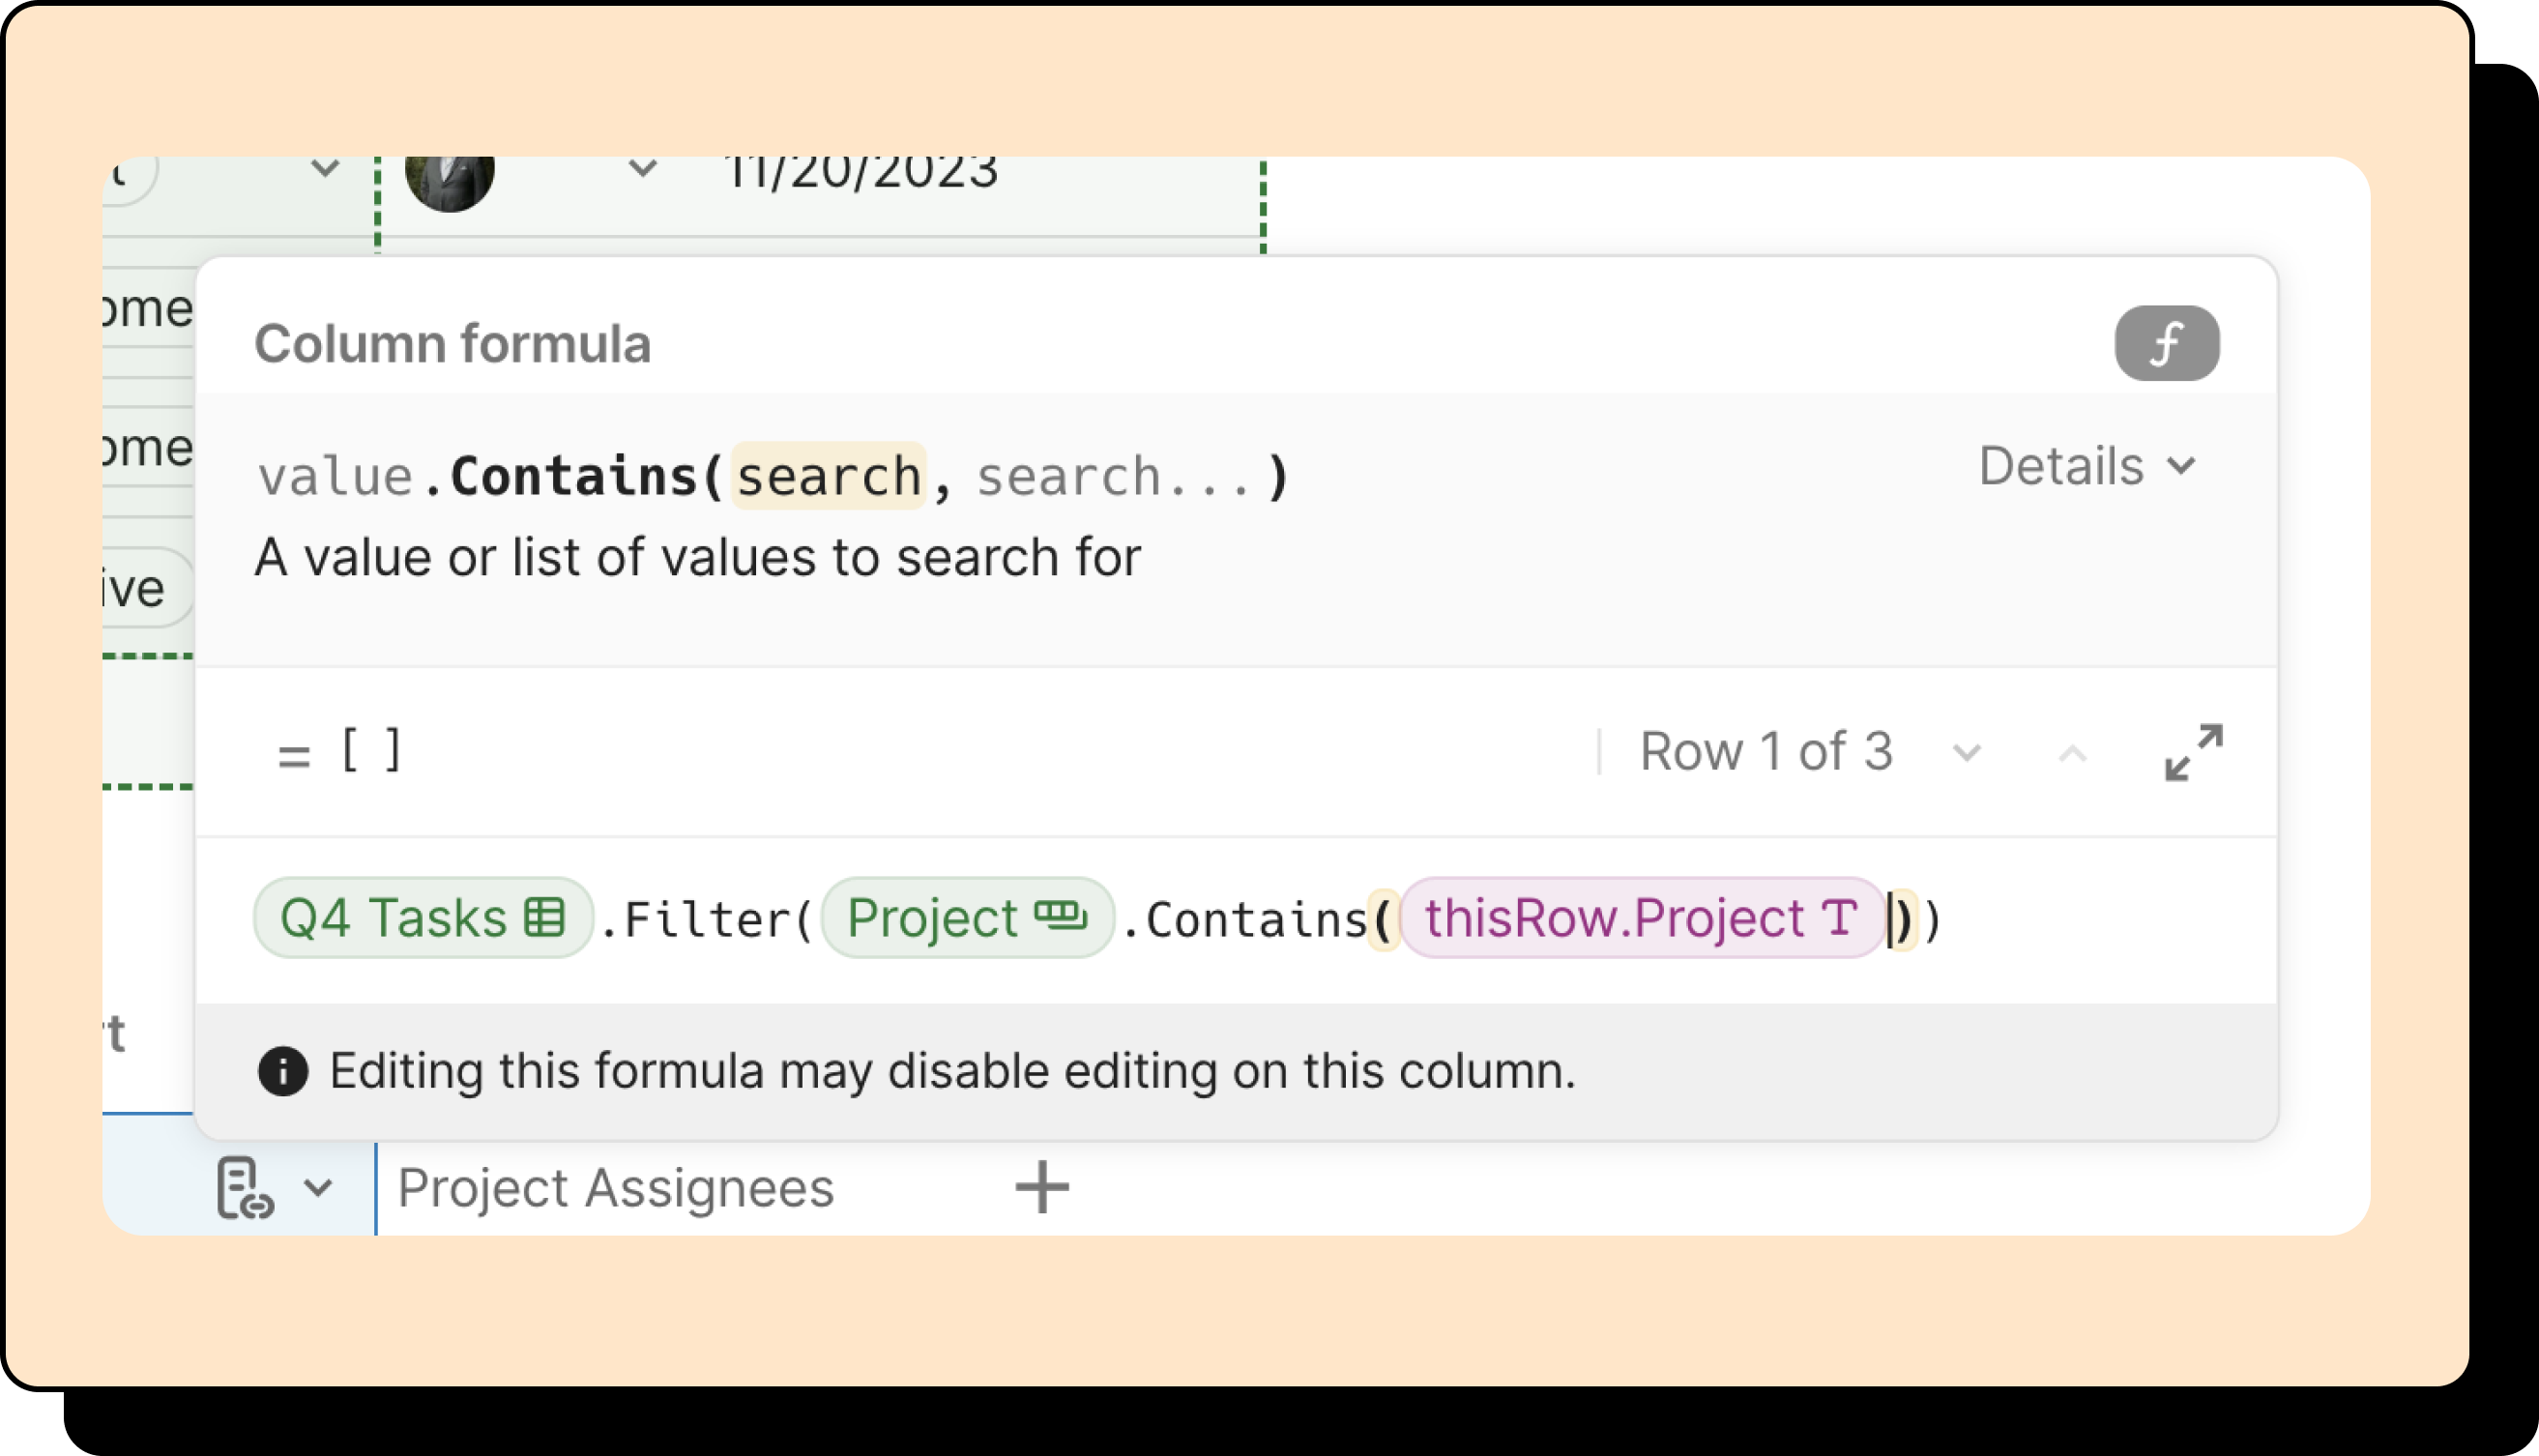
Task: Open the status cell dropdown at top left
Action: click(324, 168)
